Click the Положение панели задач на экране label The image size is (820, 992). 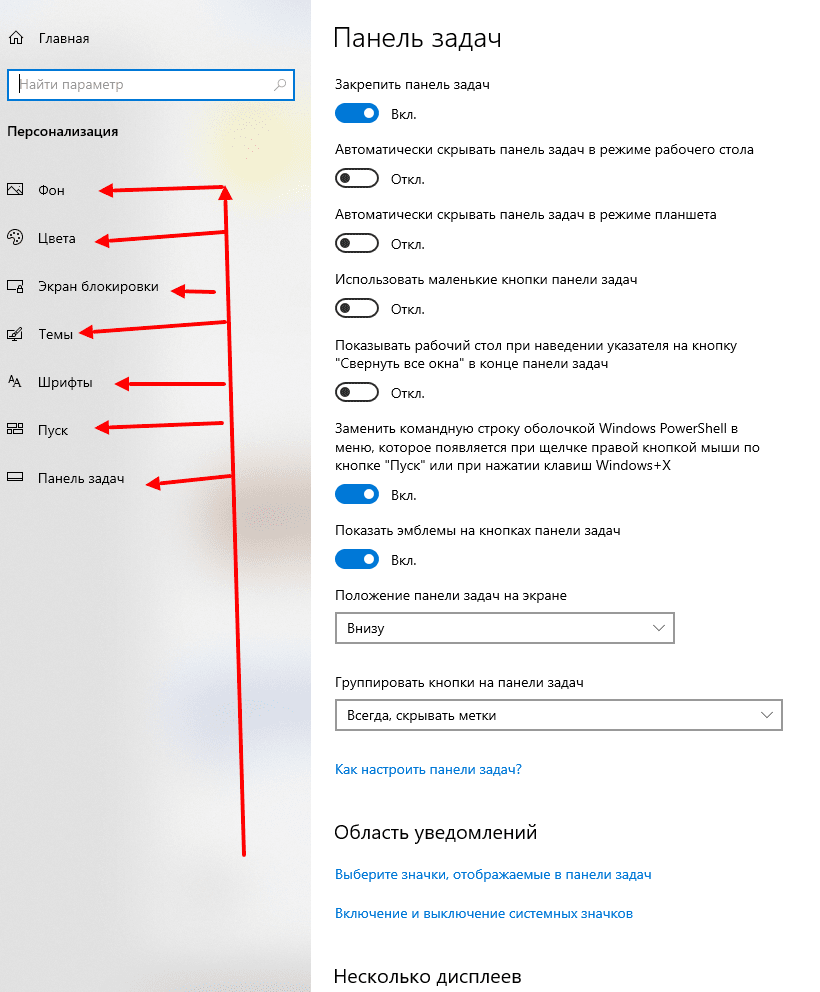450,595
